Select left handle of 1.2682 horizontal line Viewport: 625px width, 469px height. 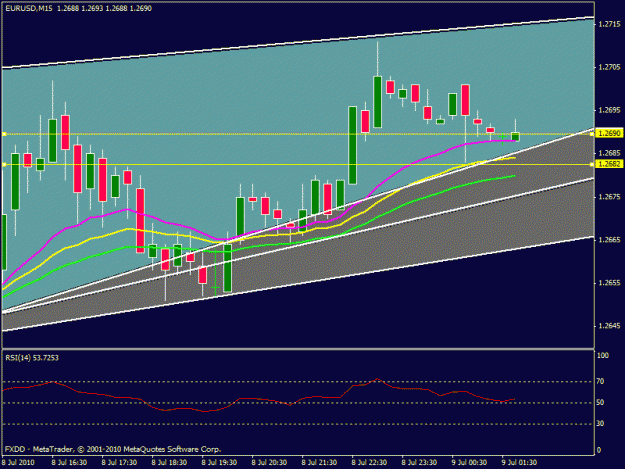click(x=4, y=164)
